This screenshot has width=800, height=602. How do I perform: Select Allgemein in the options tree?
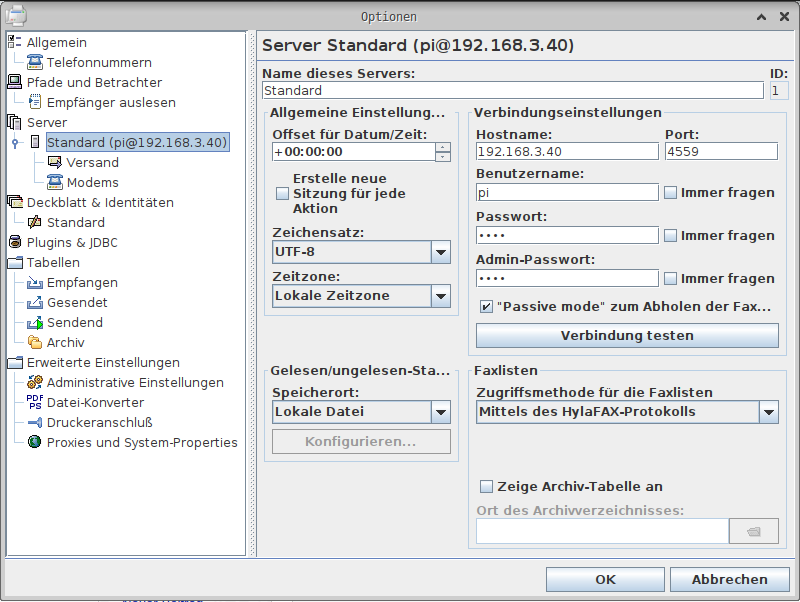(x=57, y=42)
